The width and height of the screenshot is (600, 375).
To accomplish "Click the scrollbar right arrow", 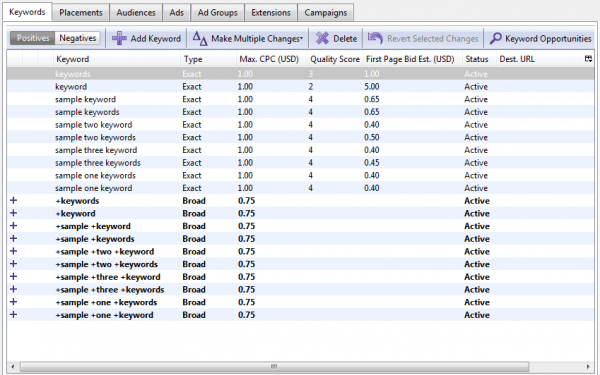I will [x=588, y=366].
